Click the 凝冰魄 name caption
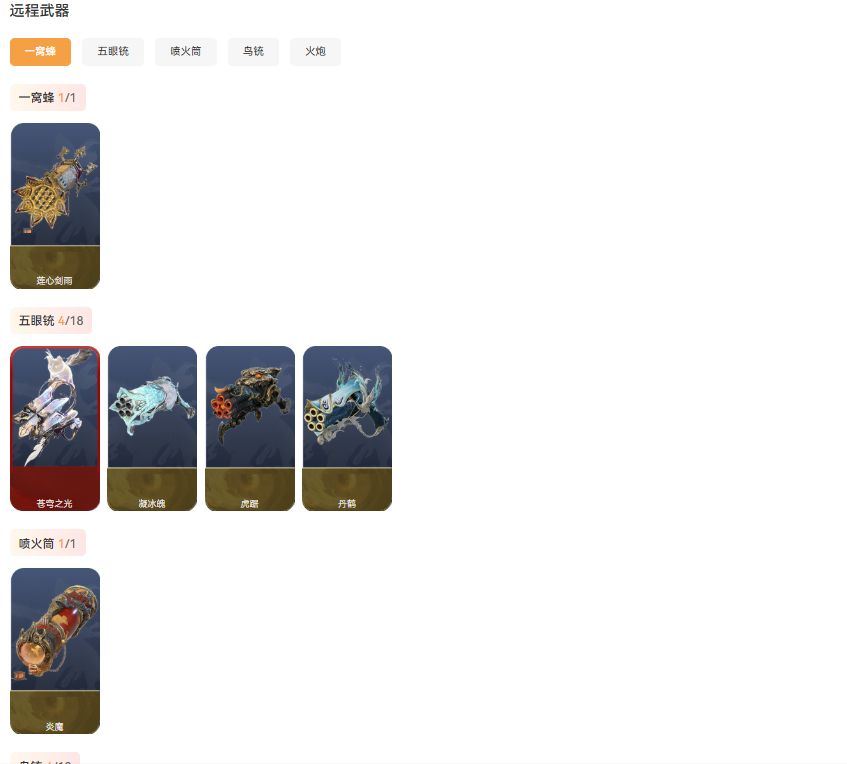This screenshot has width=847, height=764. (152, 504)
